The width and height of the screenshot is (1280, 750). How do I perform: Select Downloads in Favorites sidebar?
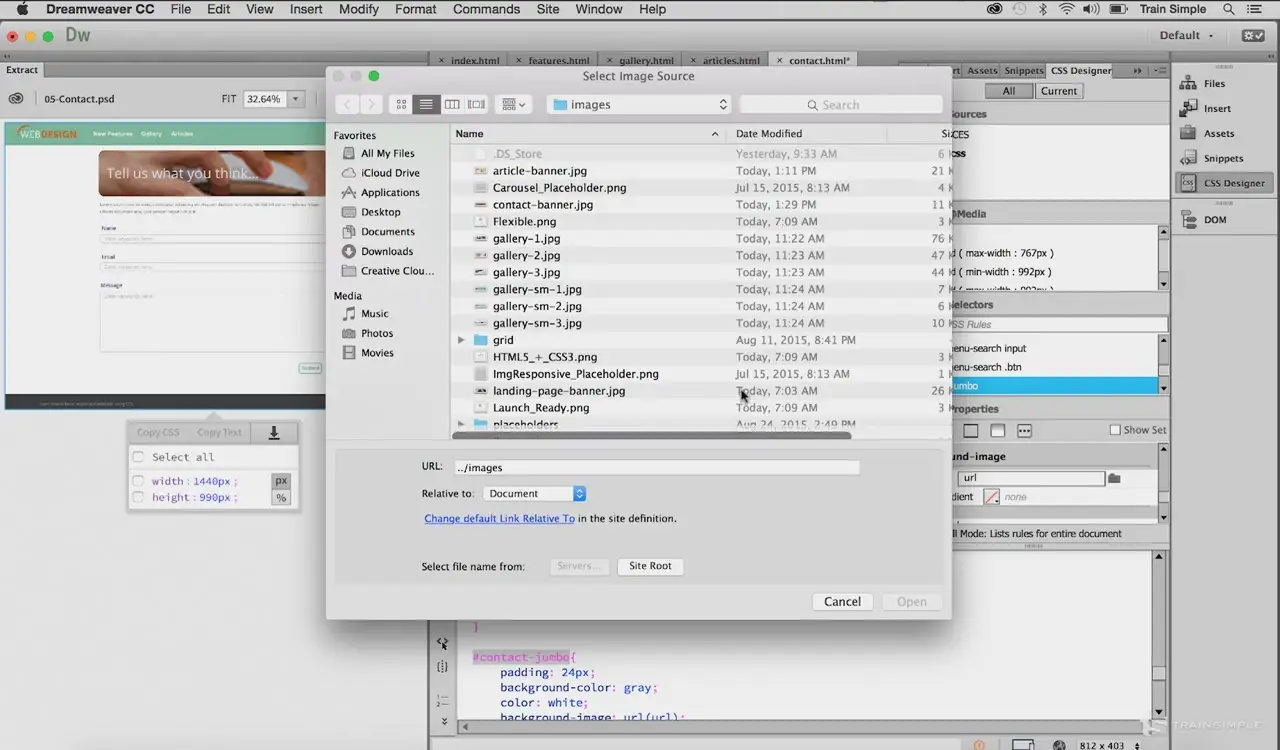[387, 251]
